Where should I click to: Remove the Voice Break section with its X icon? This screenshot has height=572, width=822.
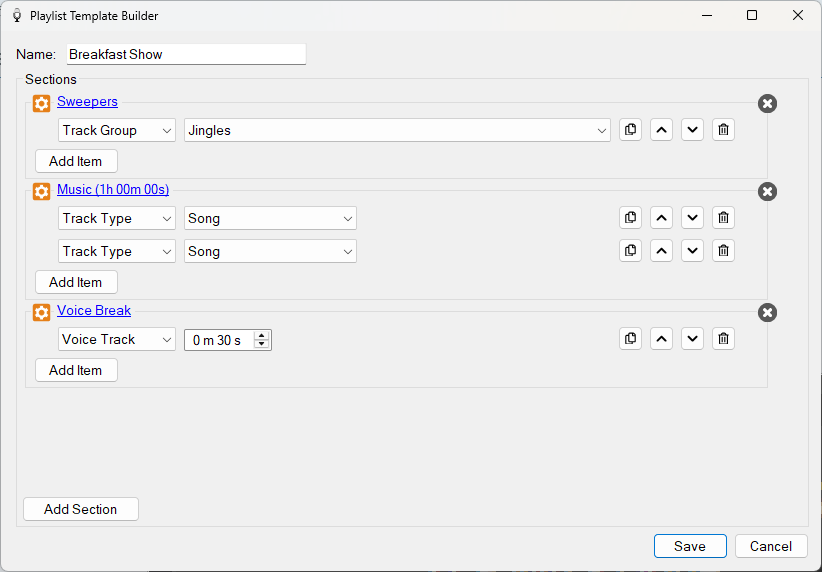[x=767, y=312]
